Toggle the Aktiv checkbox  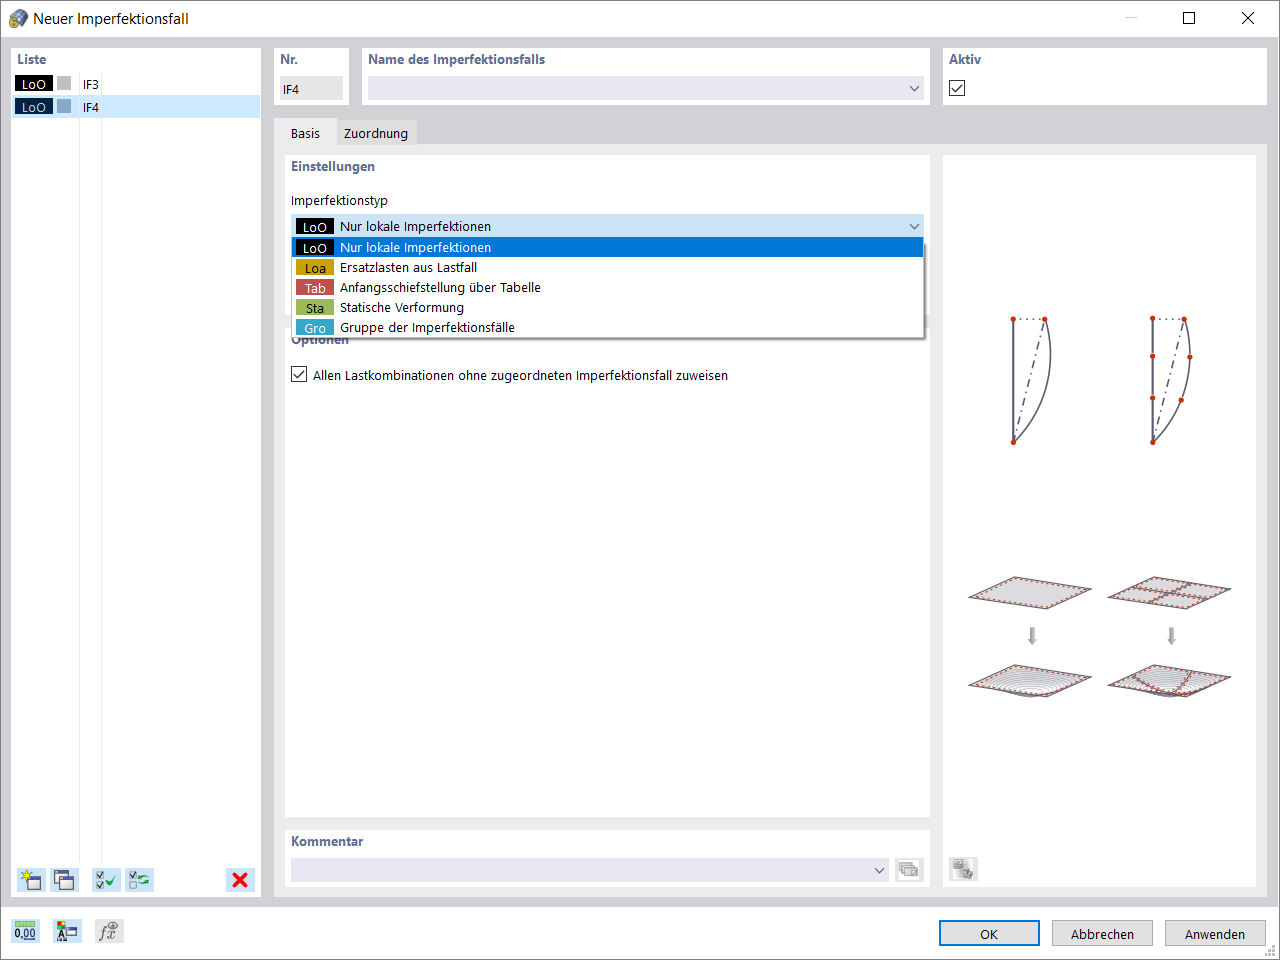pos(957,88)
